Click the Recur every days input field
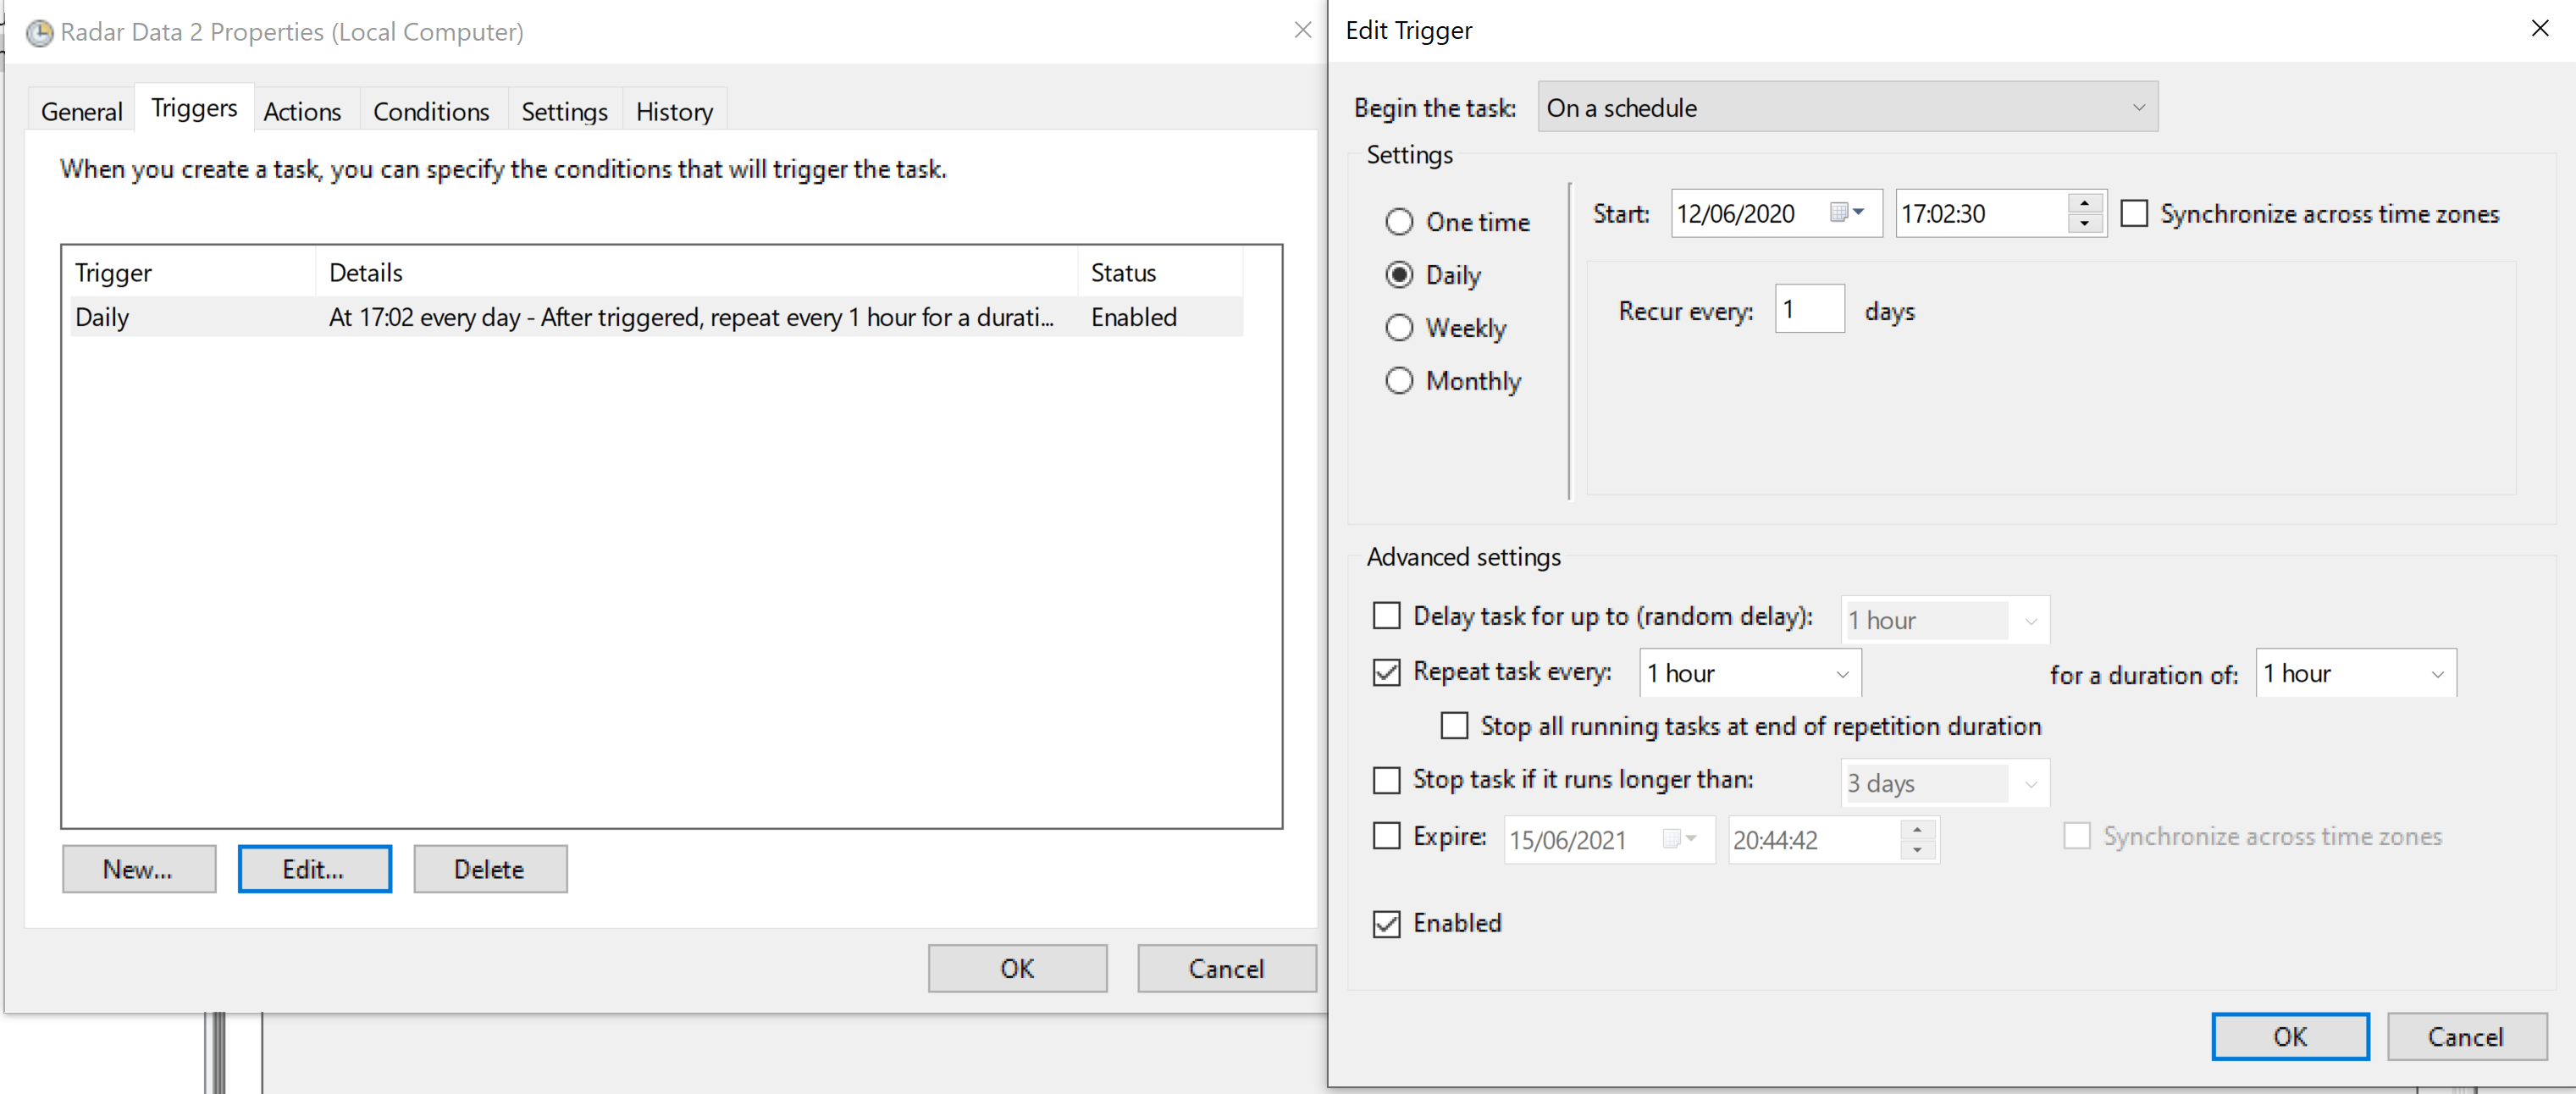The width and height of the screenshot is (2576, 1094). pyautogui.click(x=1808, y=310)
